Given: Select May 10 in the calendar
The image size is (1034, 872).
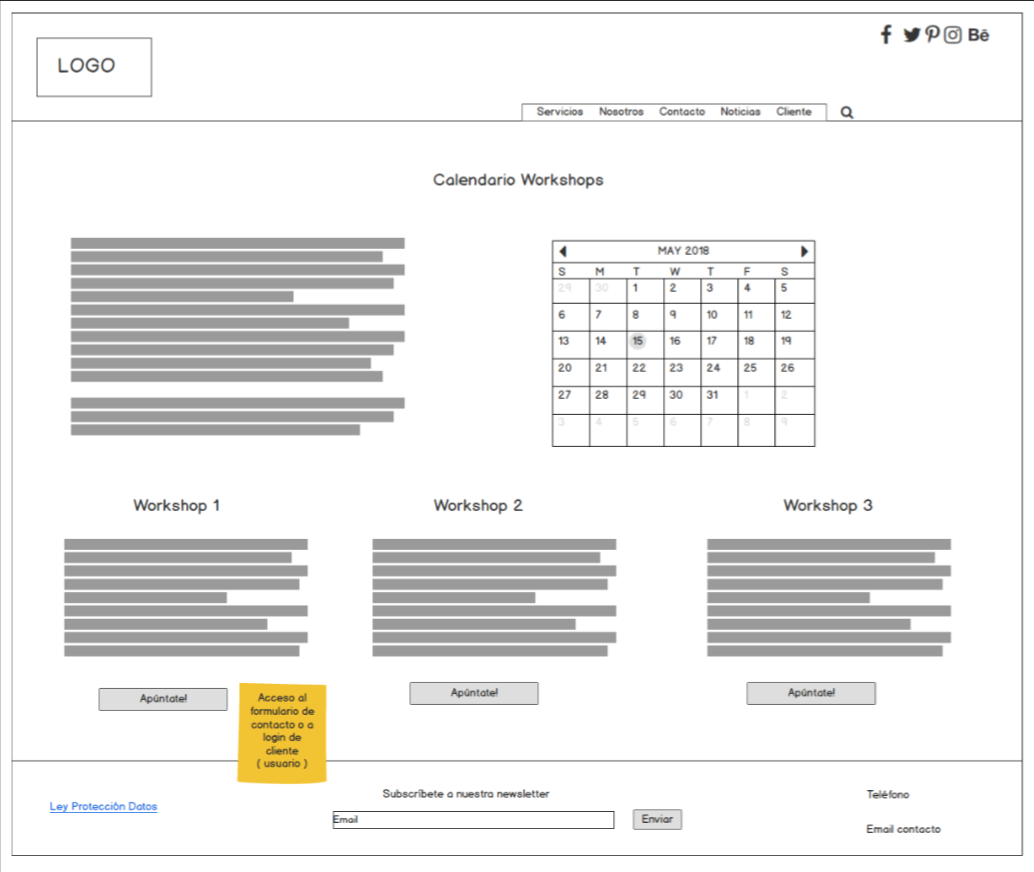Looking at the screenshot, I should 719,318.
